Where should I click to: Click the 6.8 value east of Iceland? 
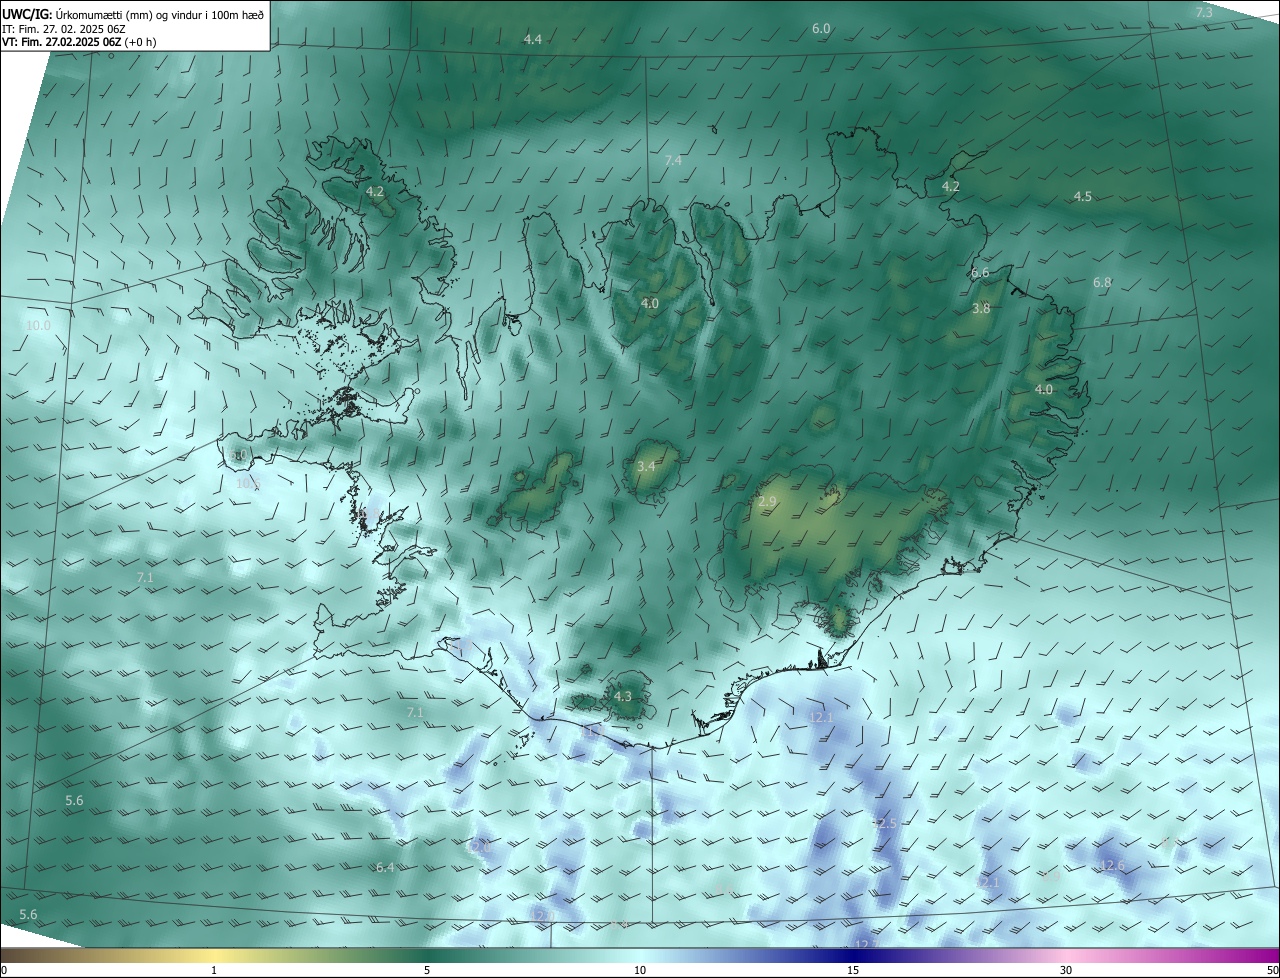click(x=1102, y=283)
